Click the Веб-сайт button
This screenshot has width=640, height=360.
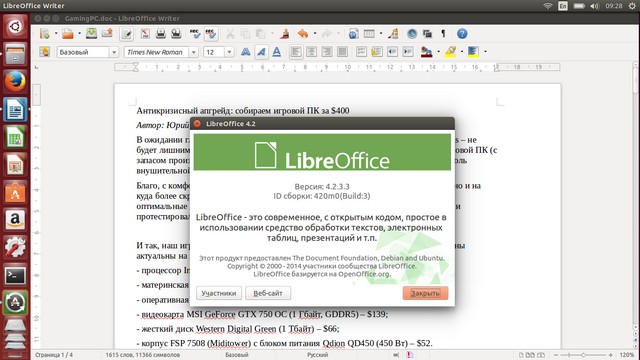coord(268,293)
